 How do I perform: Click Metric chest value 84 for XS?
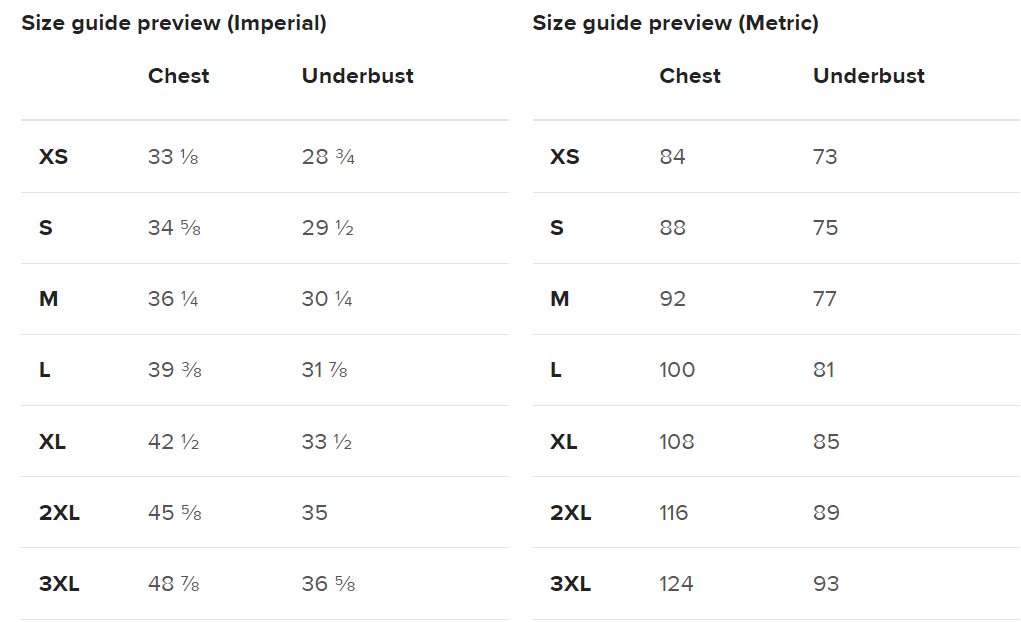672,157
